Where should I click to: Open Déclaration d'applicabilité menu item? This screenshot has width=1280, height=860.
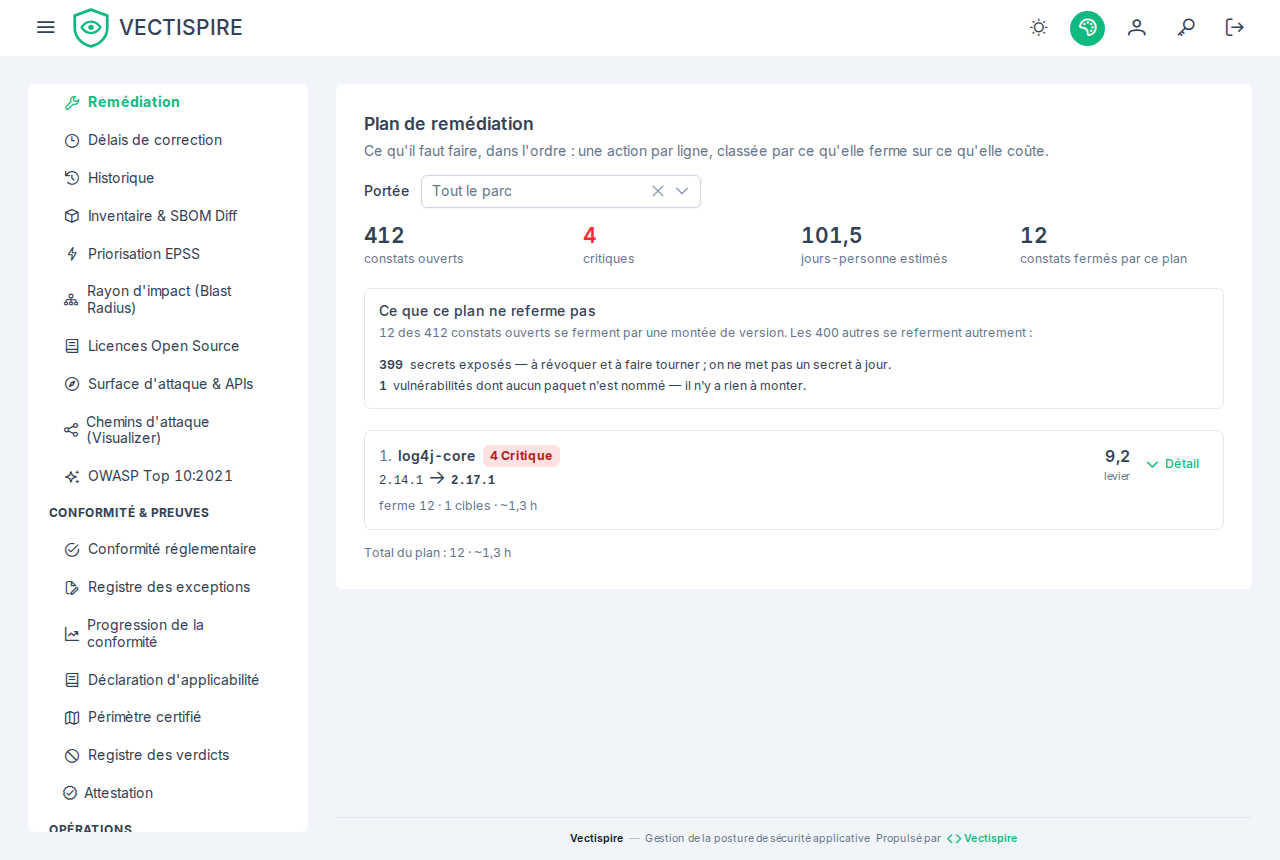(168, 680)
